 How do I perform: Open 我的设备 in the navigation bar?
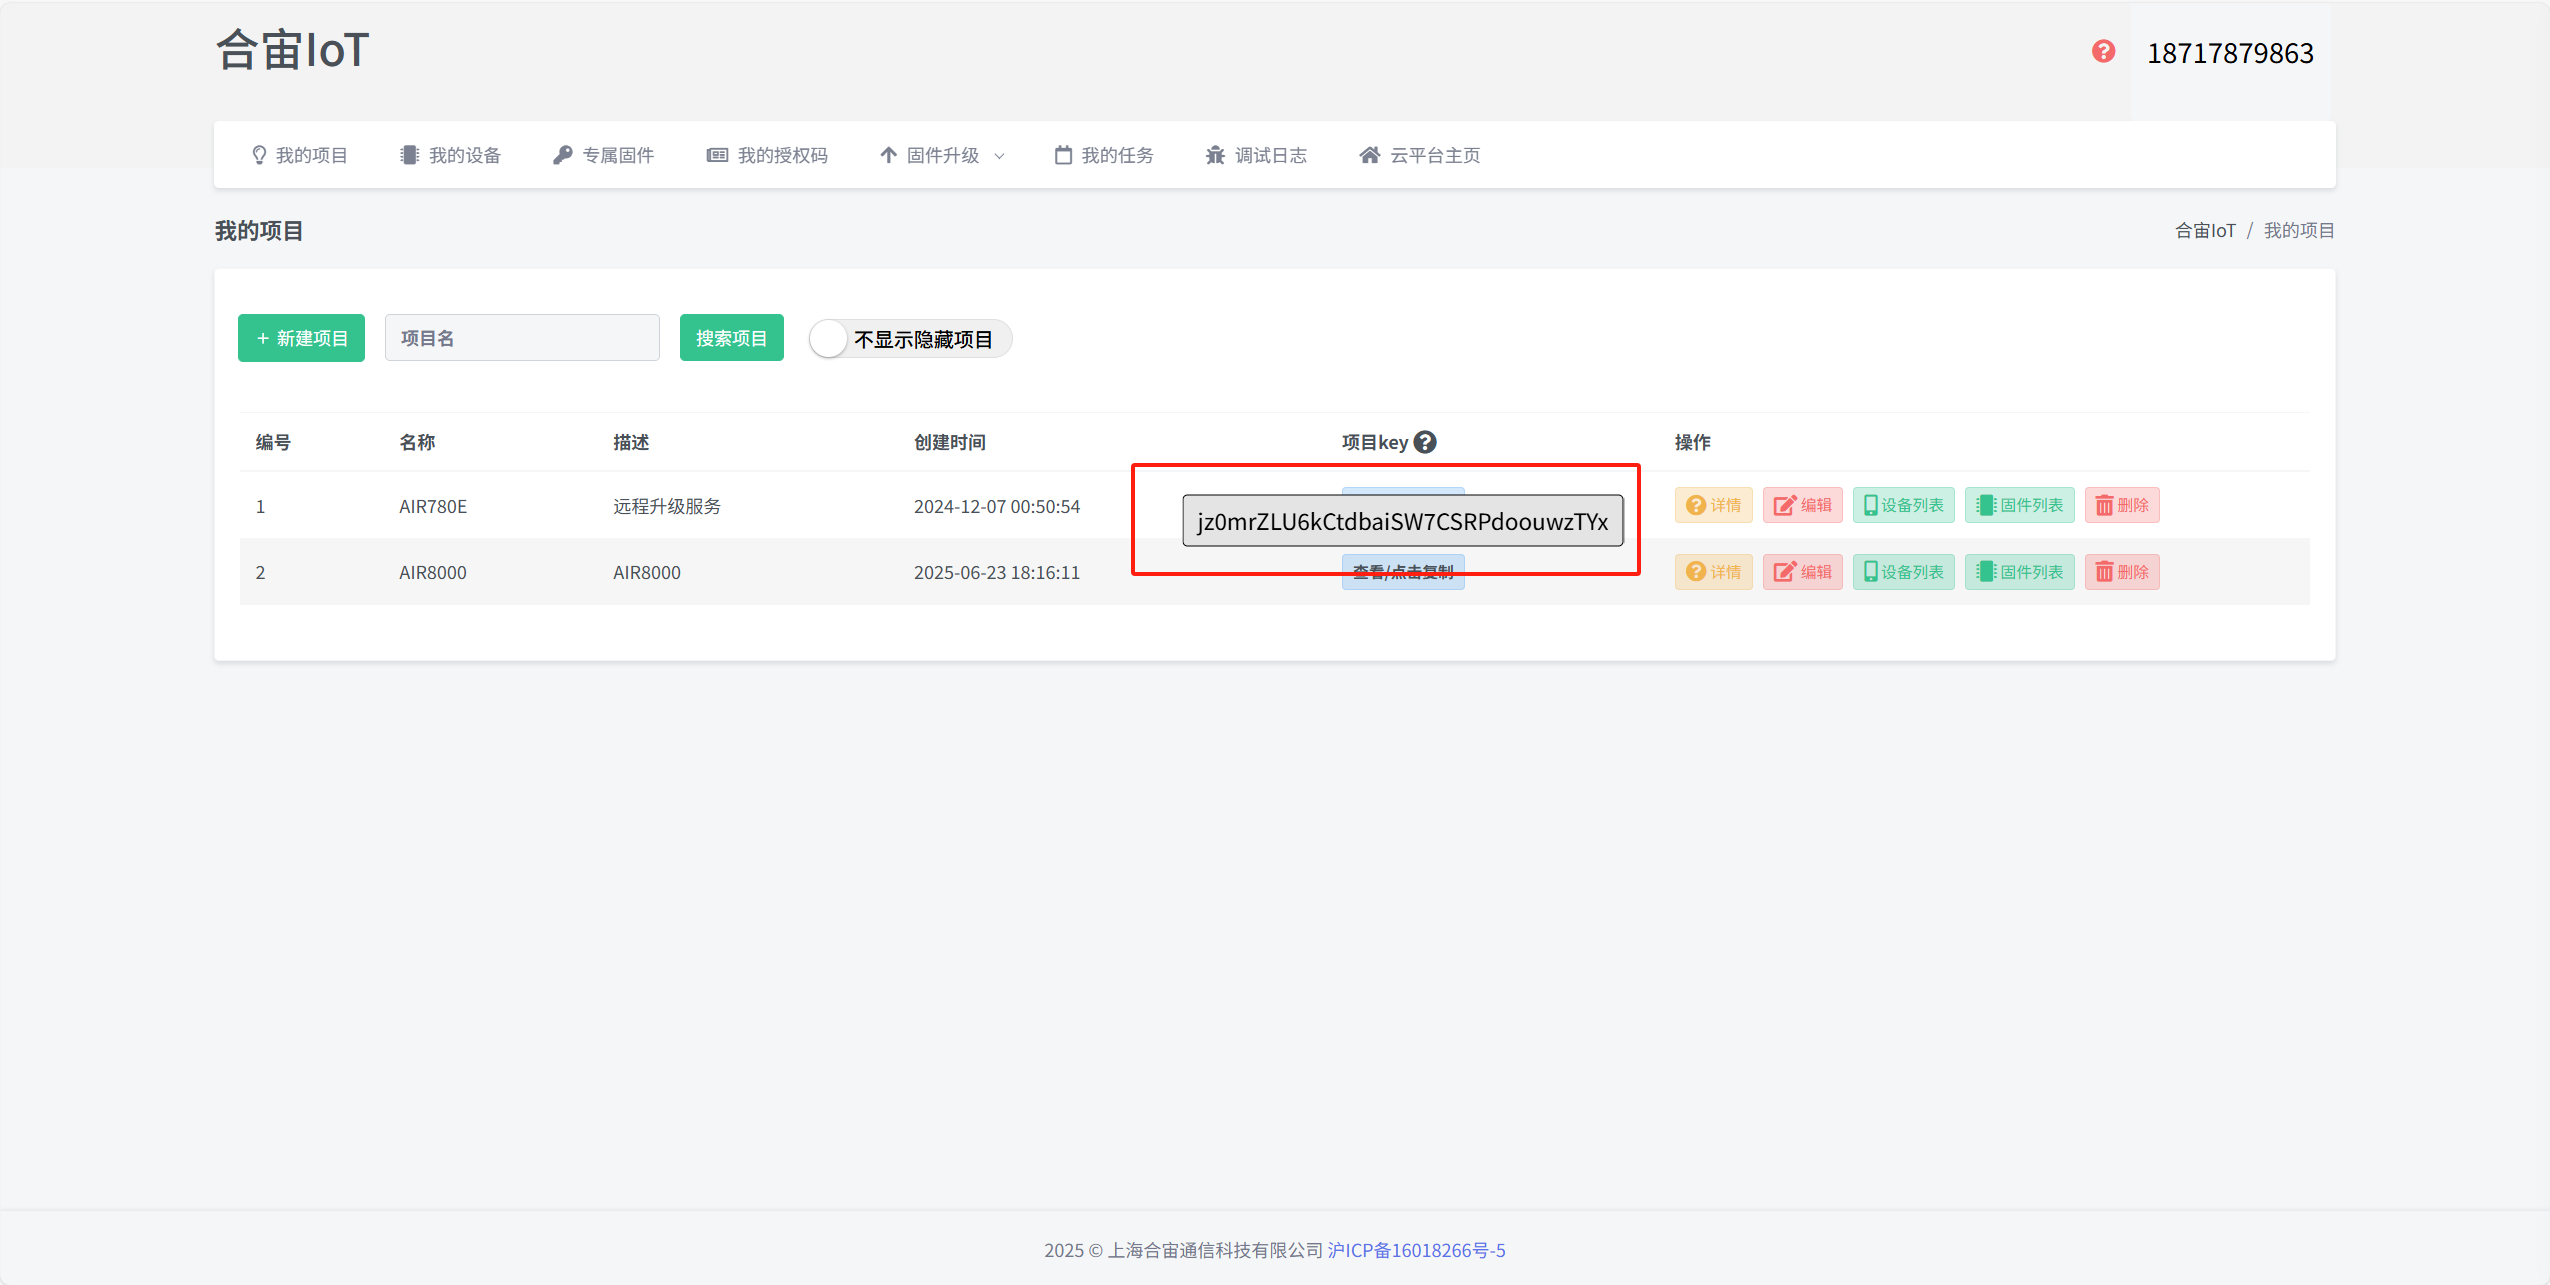click(450, 155)
